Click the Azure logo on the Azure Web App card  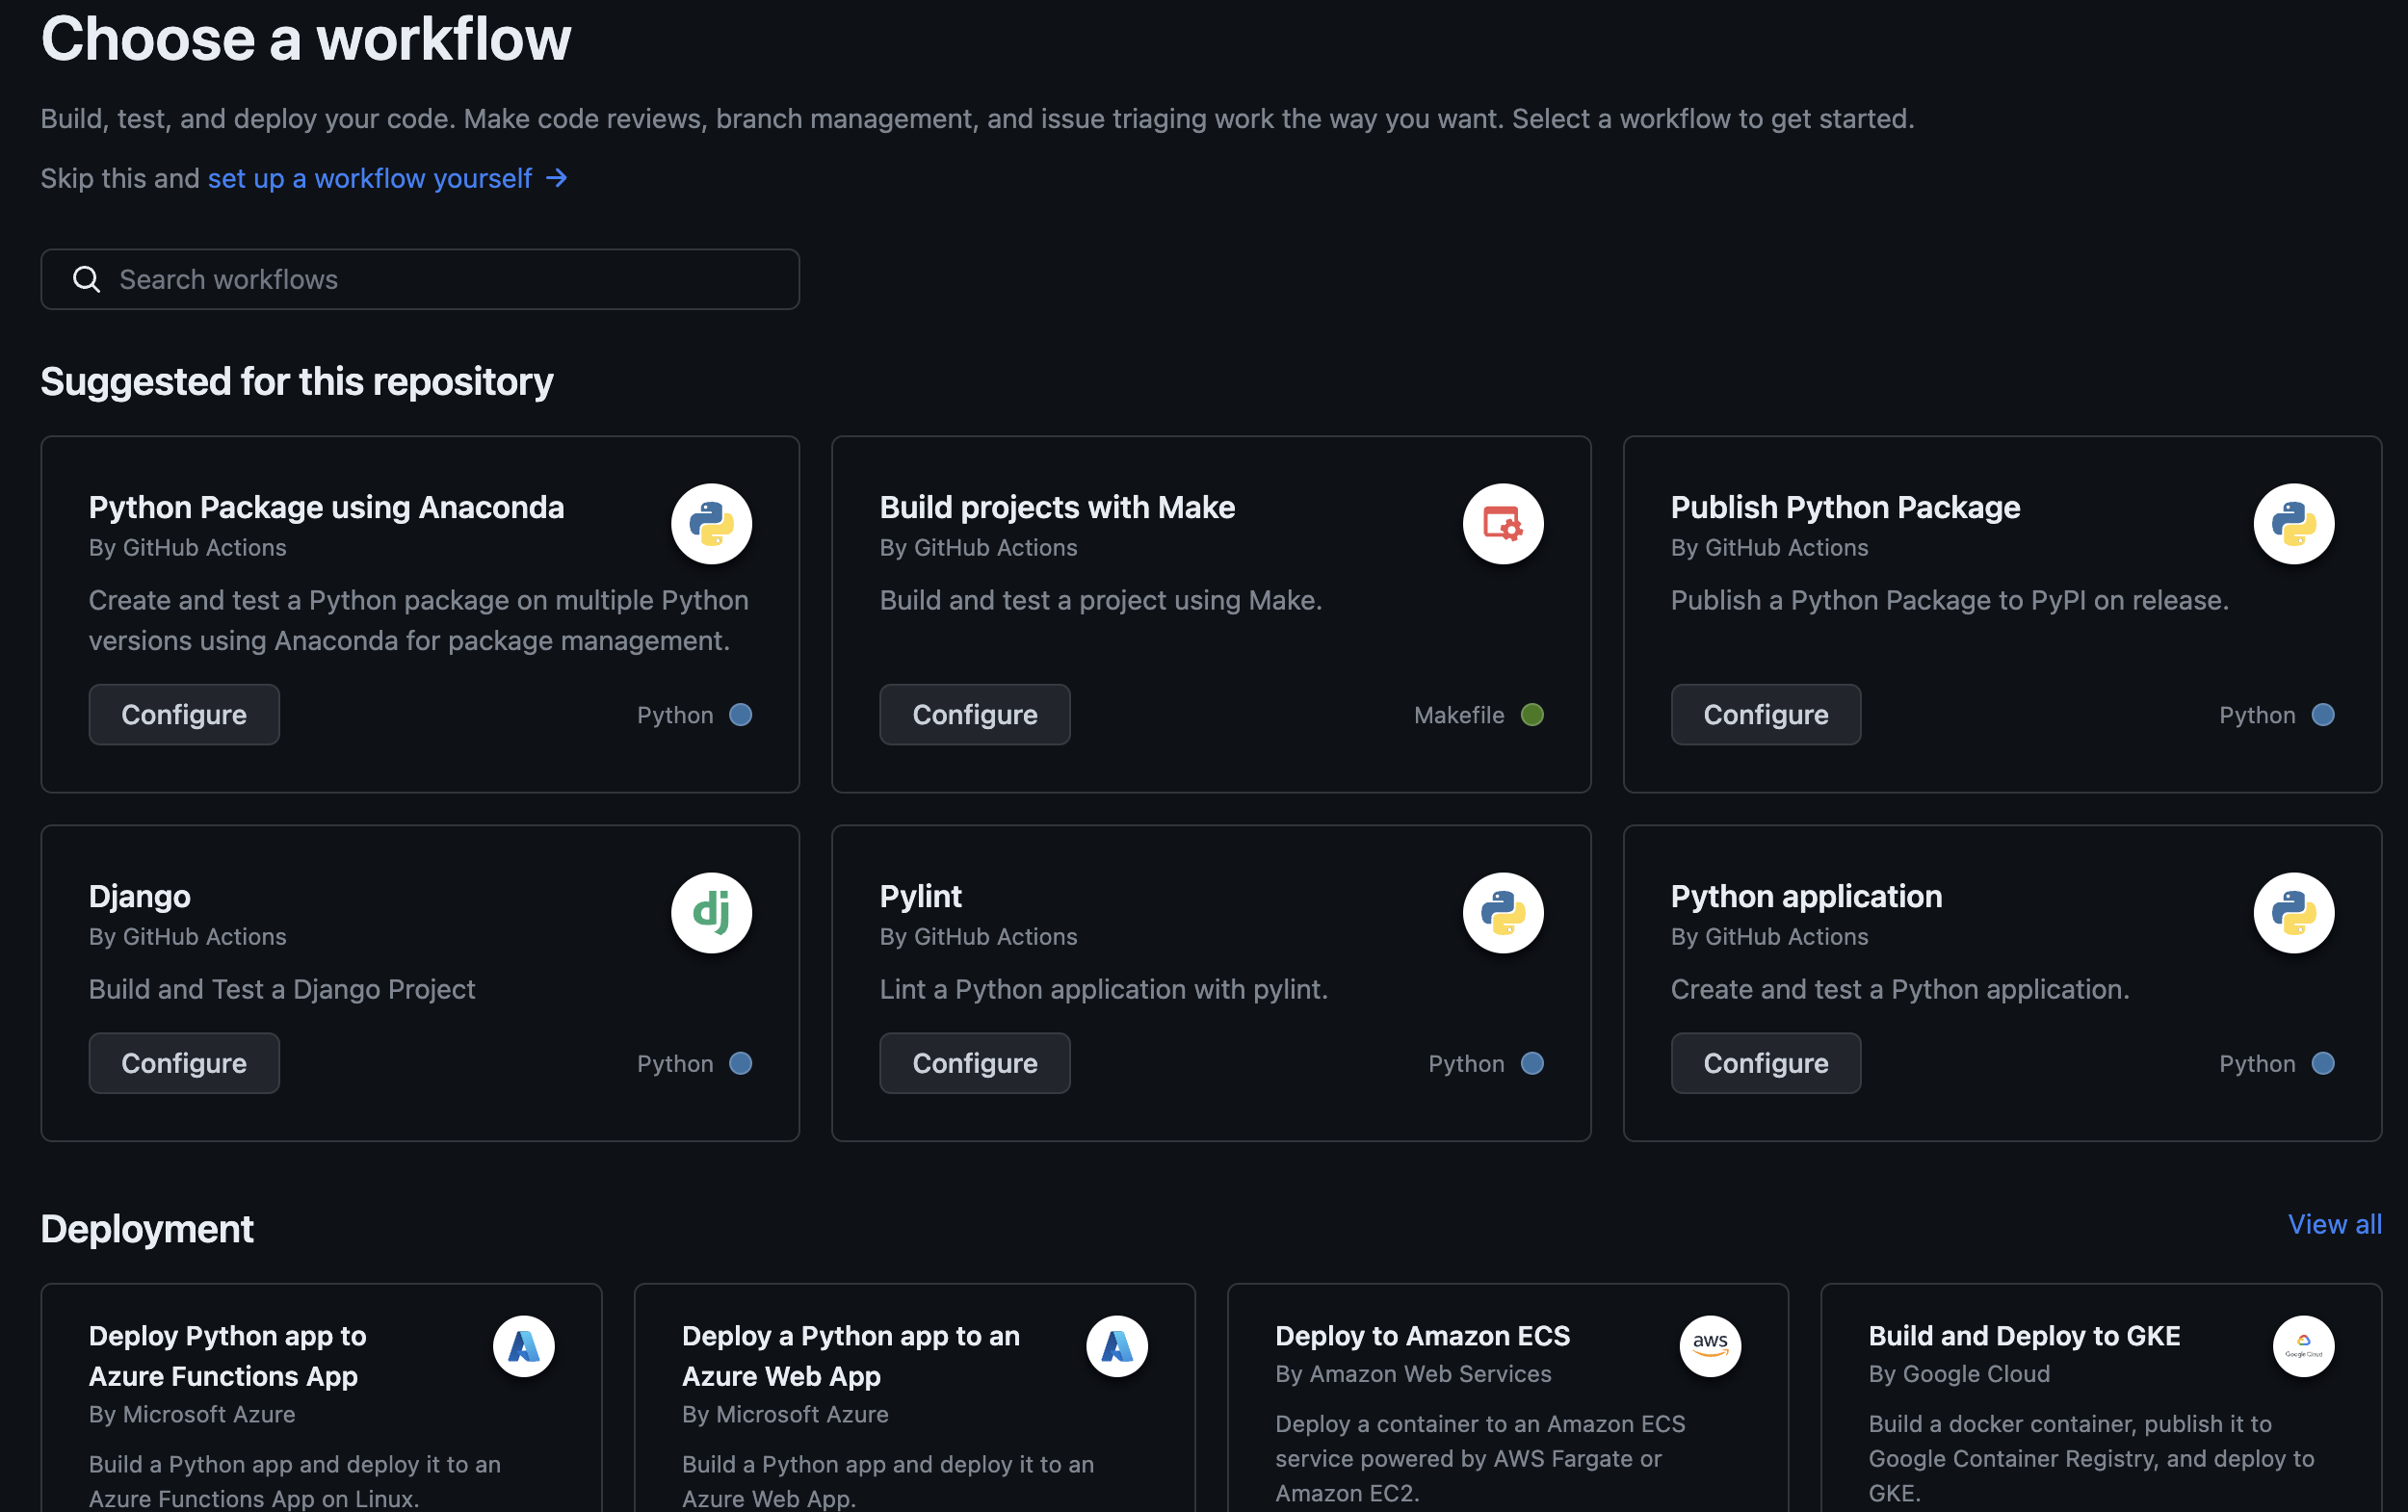[x=1116, y=1345]
